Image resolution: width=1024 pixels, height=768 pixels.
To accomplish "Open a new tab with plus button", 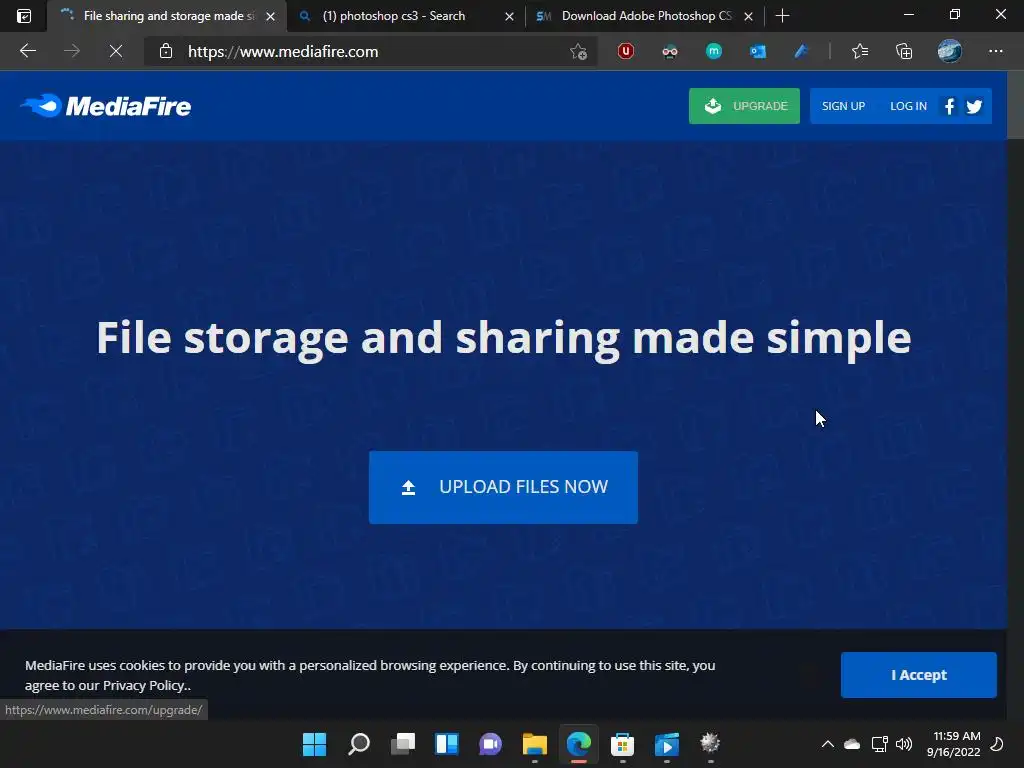I will (x=782, y=16).
